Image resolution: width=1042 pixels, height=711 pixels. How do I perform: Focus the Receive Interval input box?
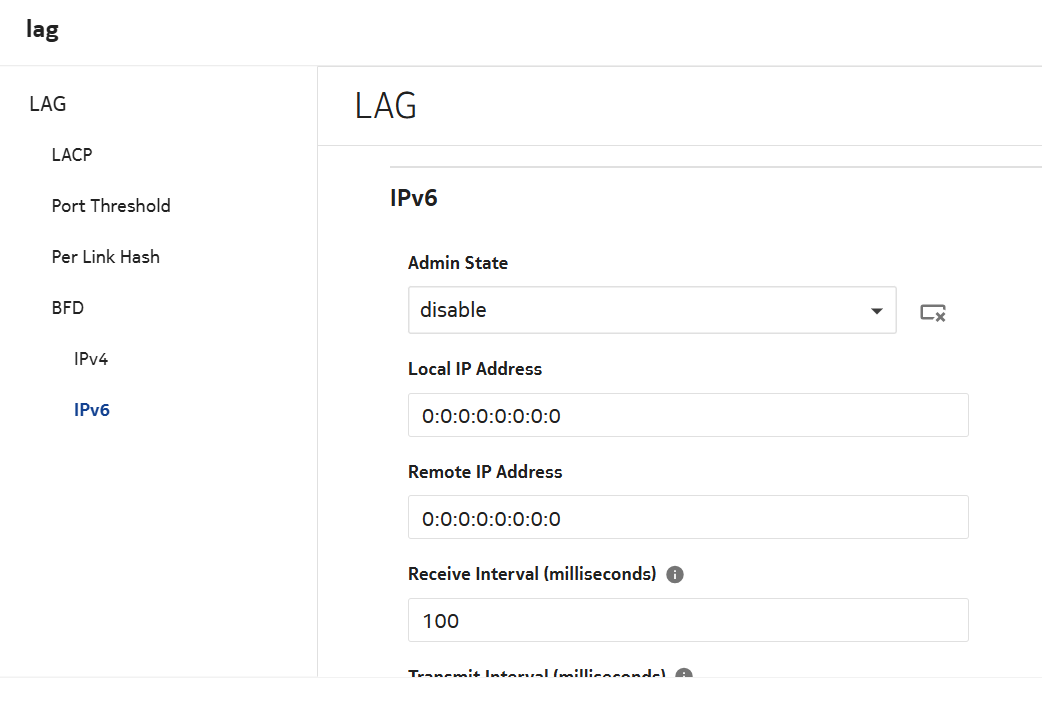click(x=688, y=620)
